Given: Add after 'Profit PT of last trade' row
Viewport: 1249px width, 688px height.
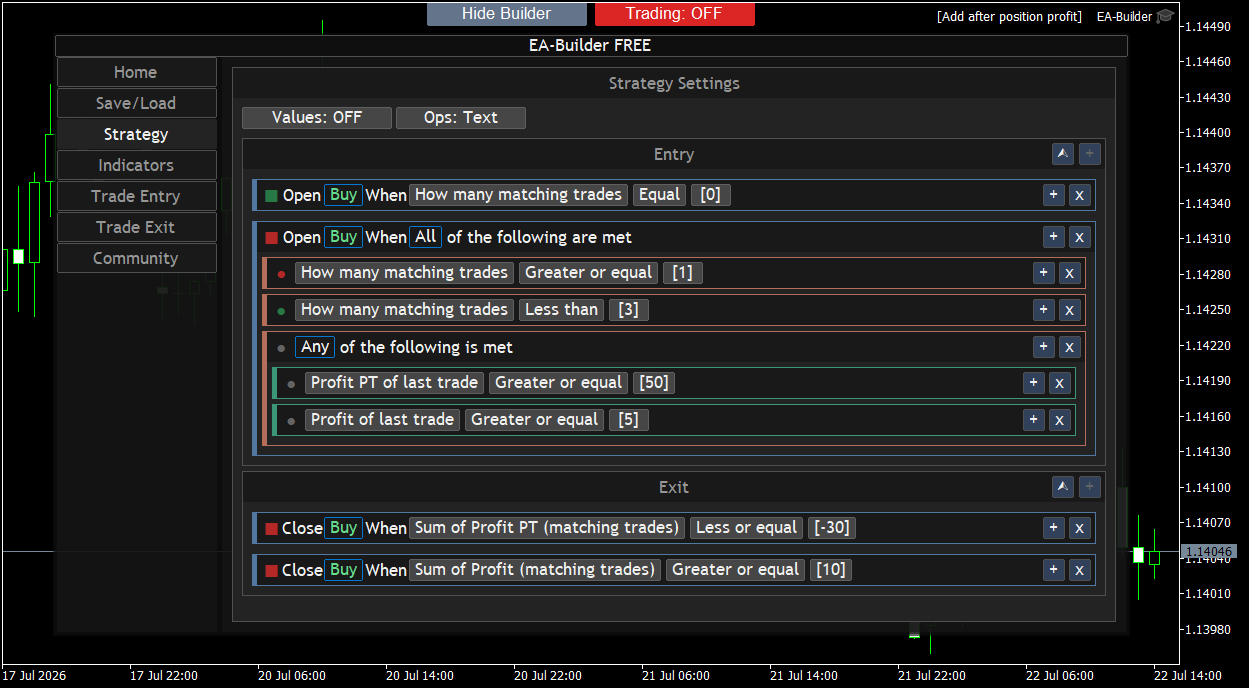Looking at the screenshot, I should [x=1033, y=383].
